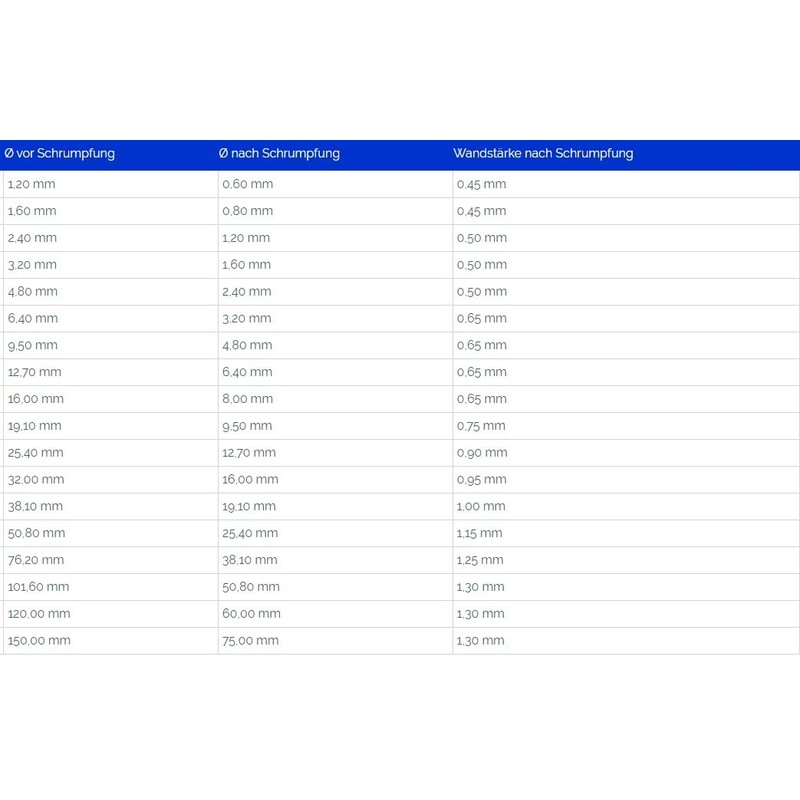Select the "Wandstärke nach Schrumpfung" column header
The image size is (800, 800).
point(543,154)
